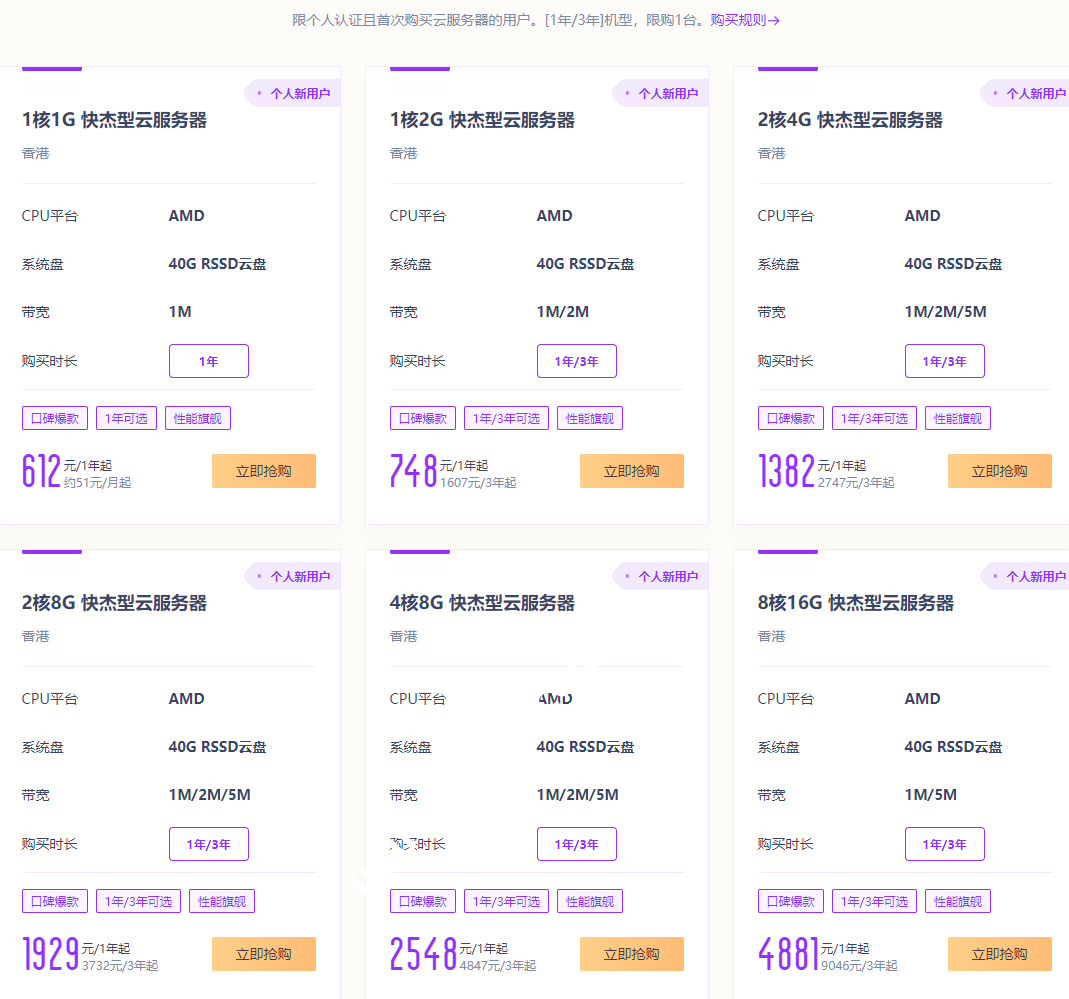Select 1年 duration on 1核1G card
The image size is (1069, 999).
point(209,361)
